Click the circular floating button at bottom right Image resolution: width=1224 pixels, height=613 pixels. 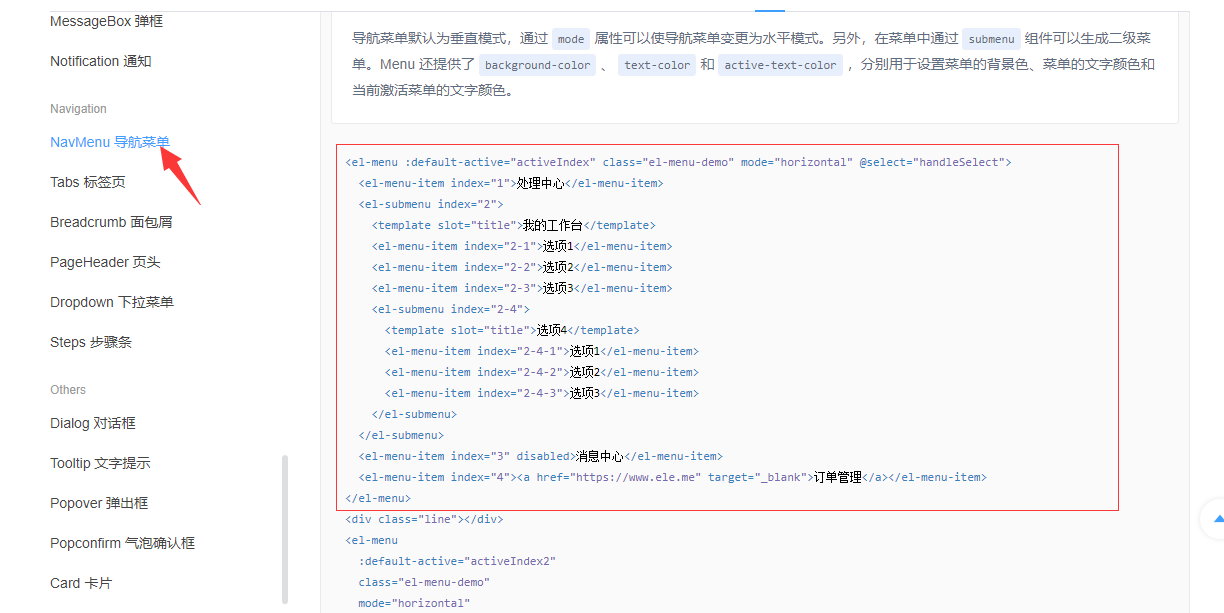(1217, 519)
